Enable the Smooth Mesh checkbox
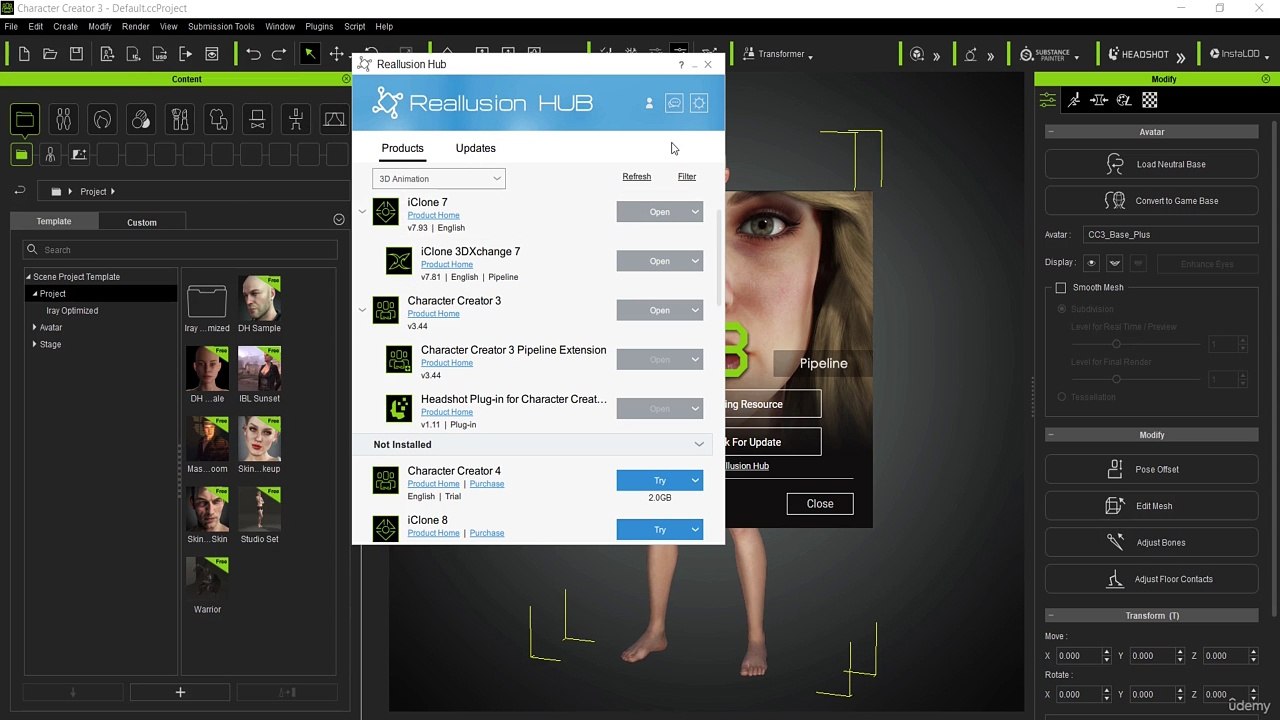Screen dimensions: 1280x720 coord(1061,288)
